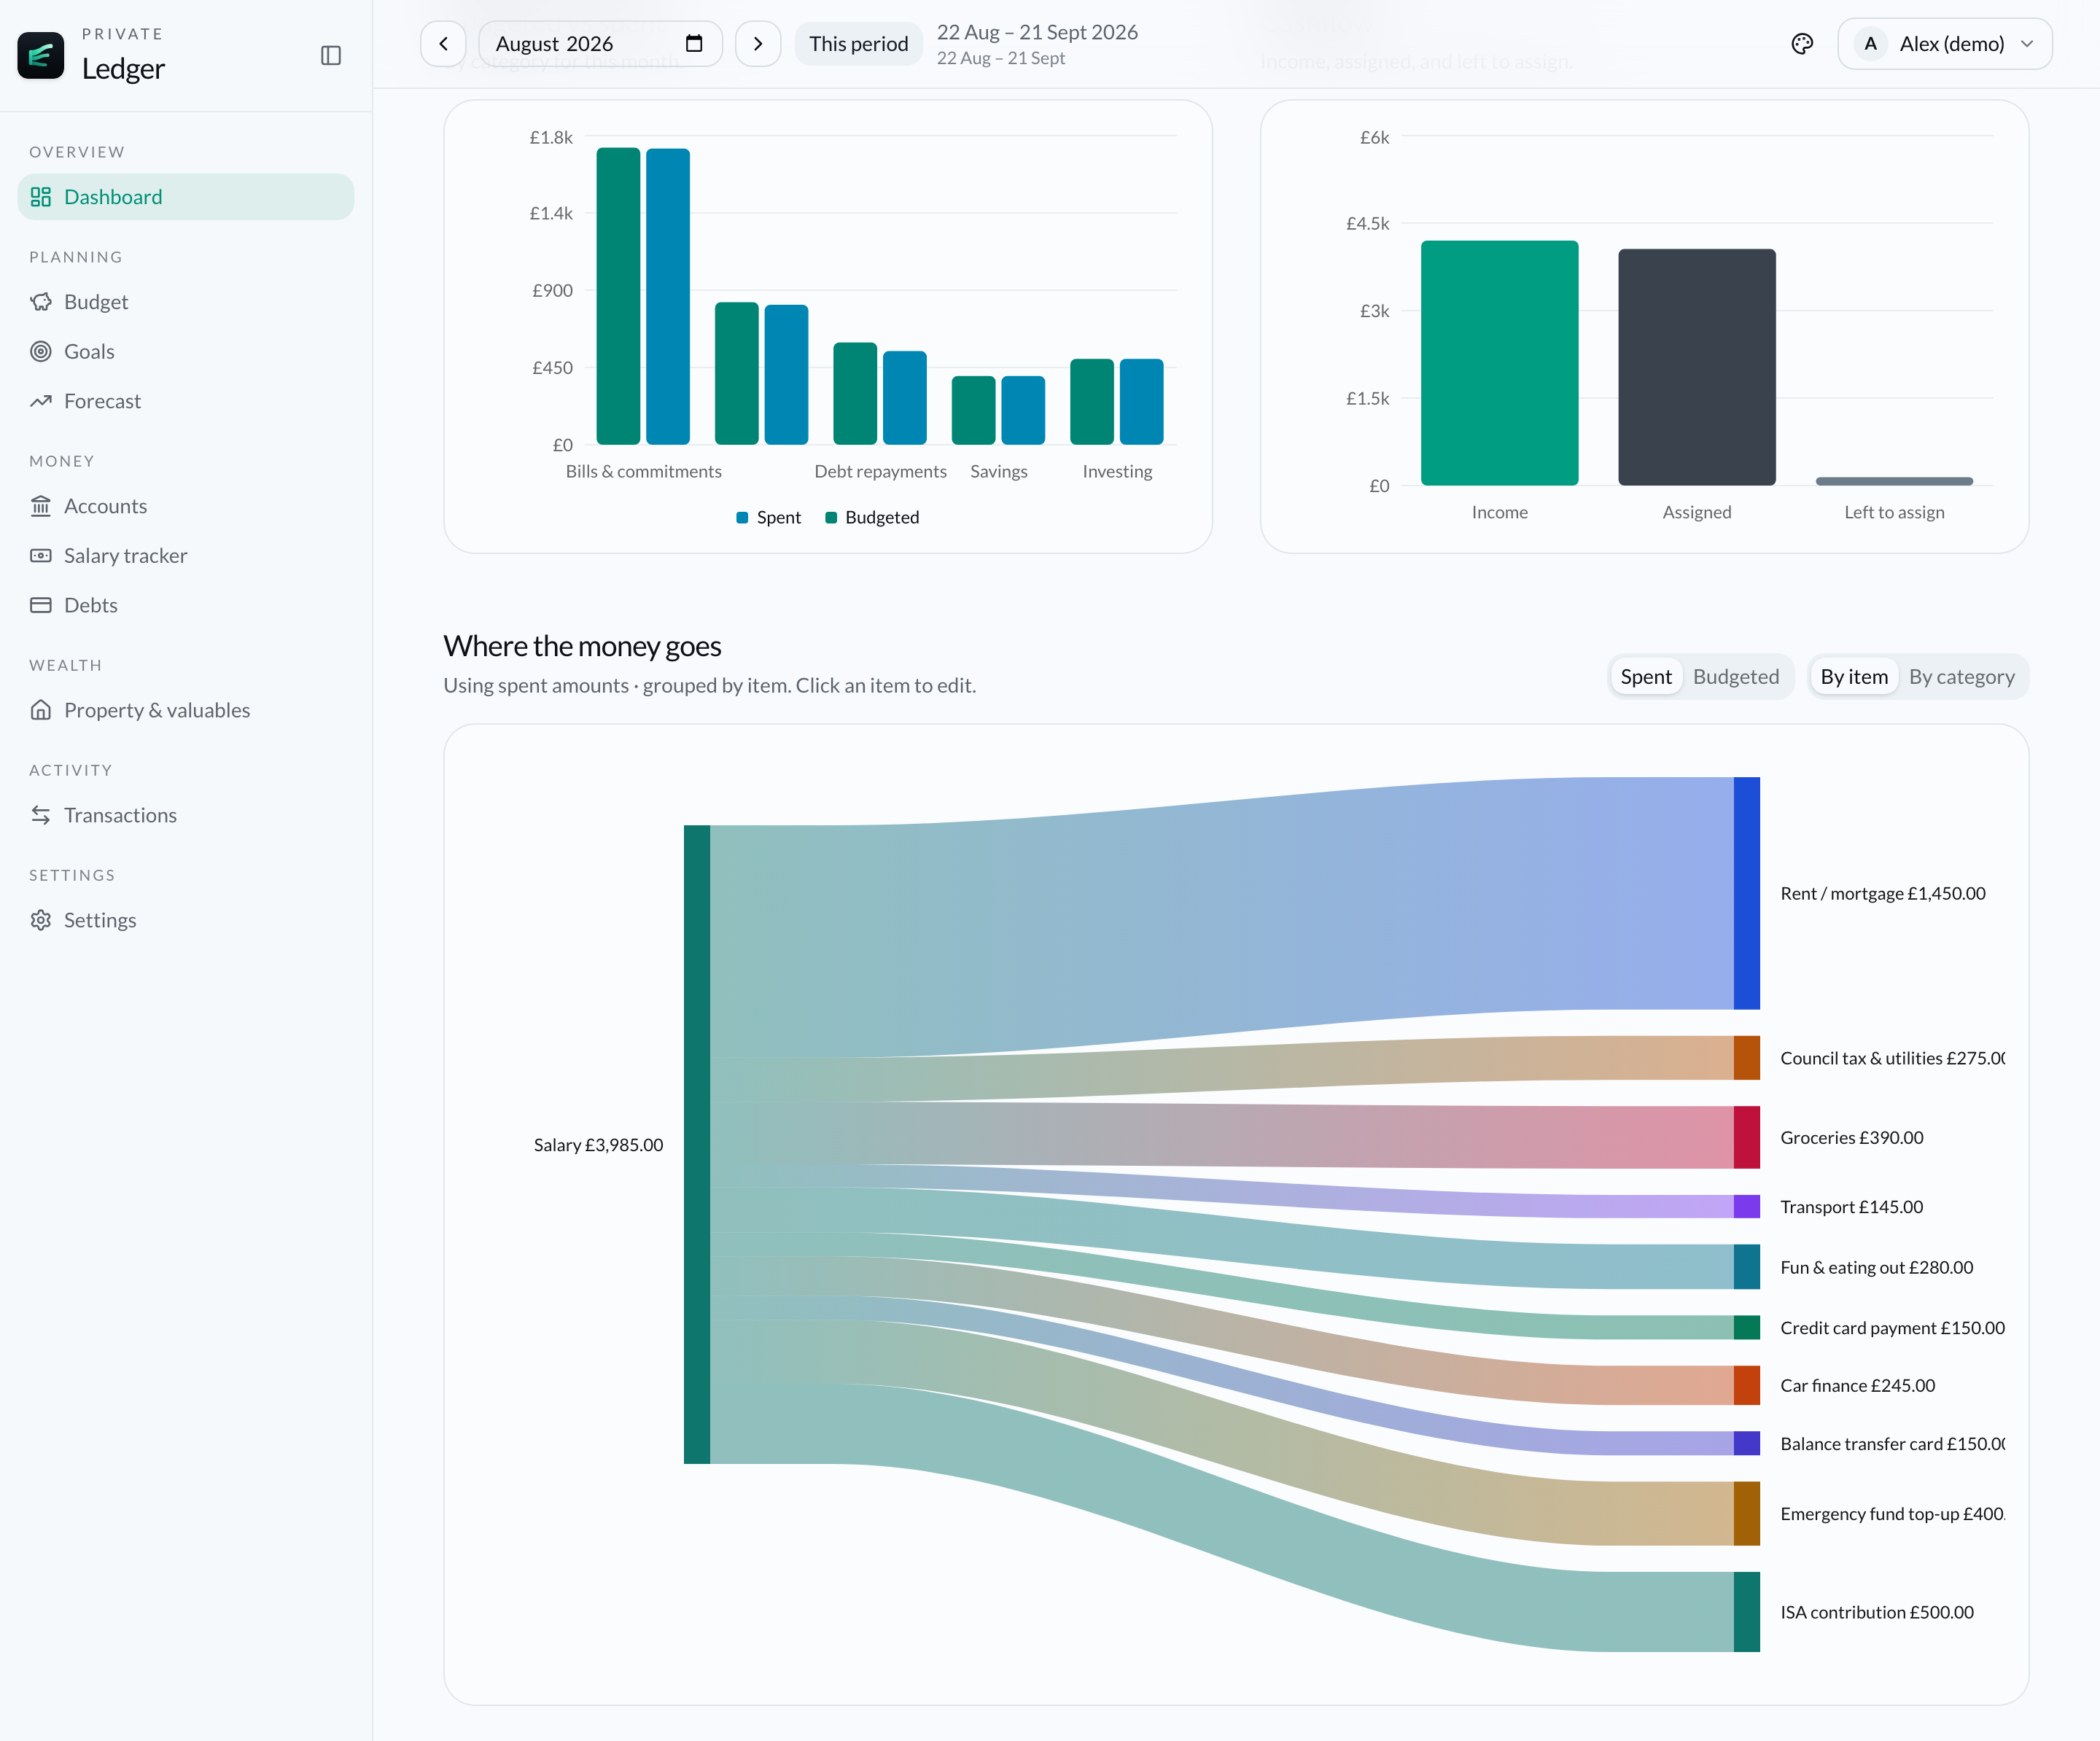The height and width of the screenshot is (1741, 2100).
Task: Click the Fun & eating out £280.00 label
Action: [1876, 1268]
